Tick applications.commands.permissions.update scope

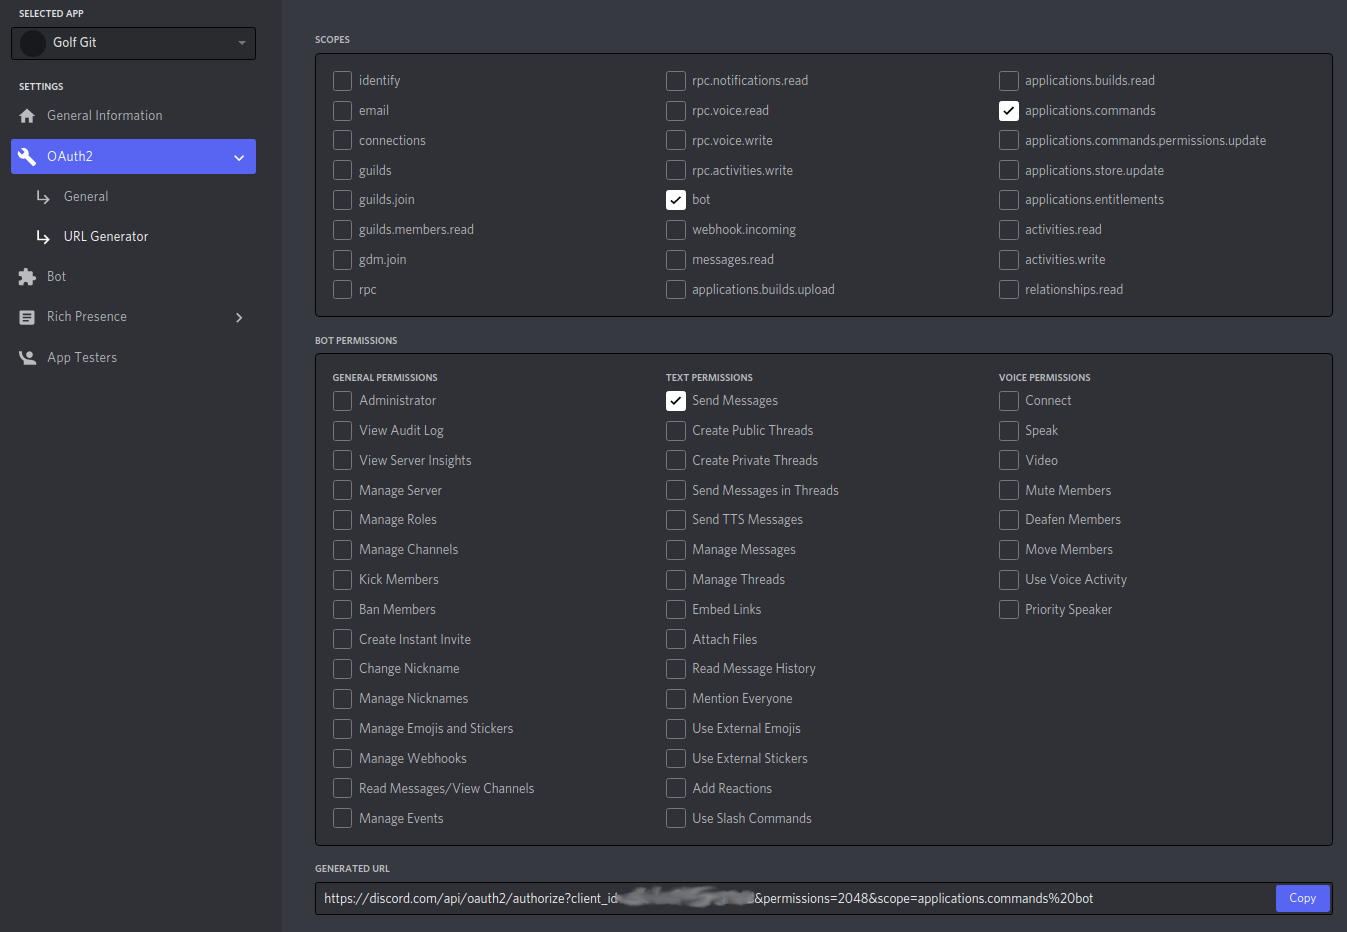[1009, 141]
